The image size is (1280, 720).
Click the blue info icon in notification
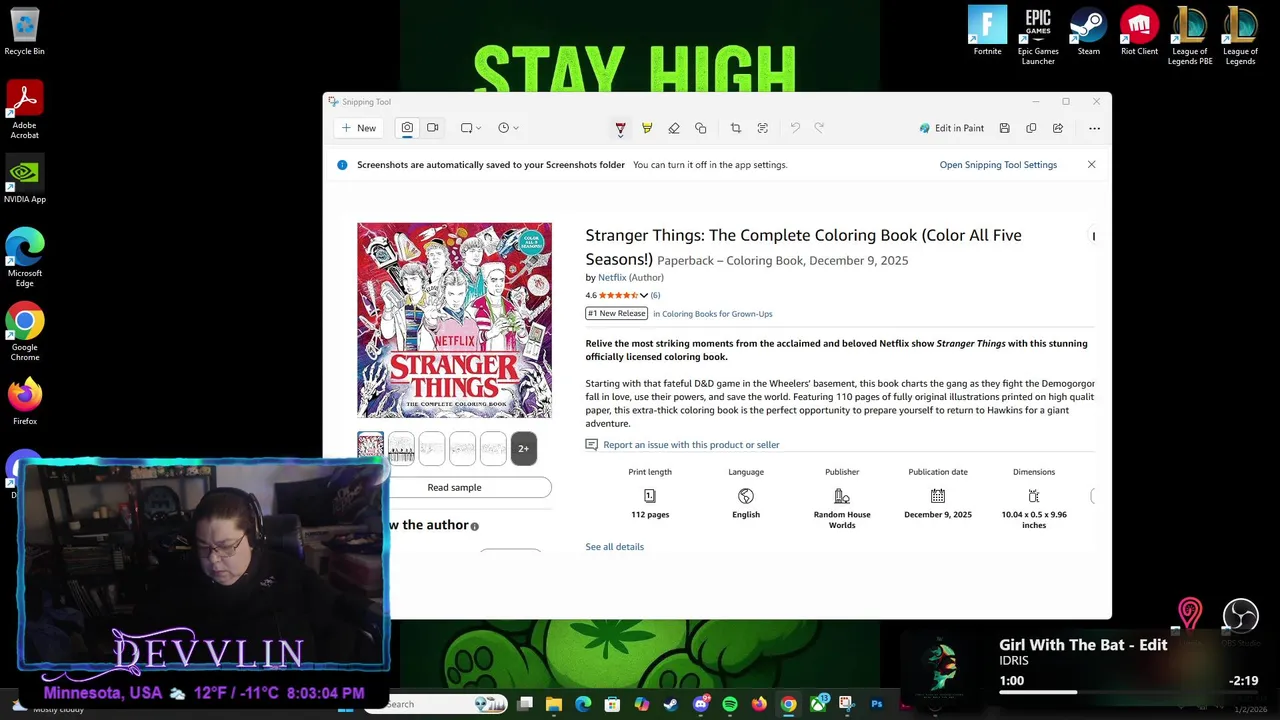[342, 165]
